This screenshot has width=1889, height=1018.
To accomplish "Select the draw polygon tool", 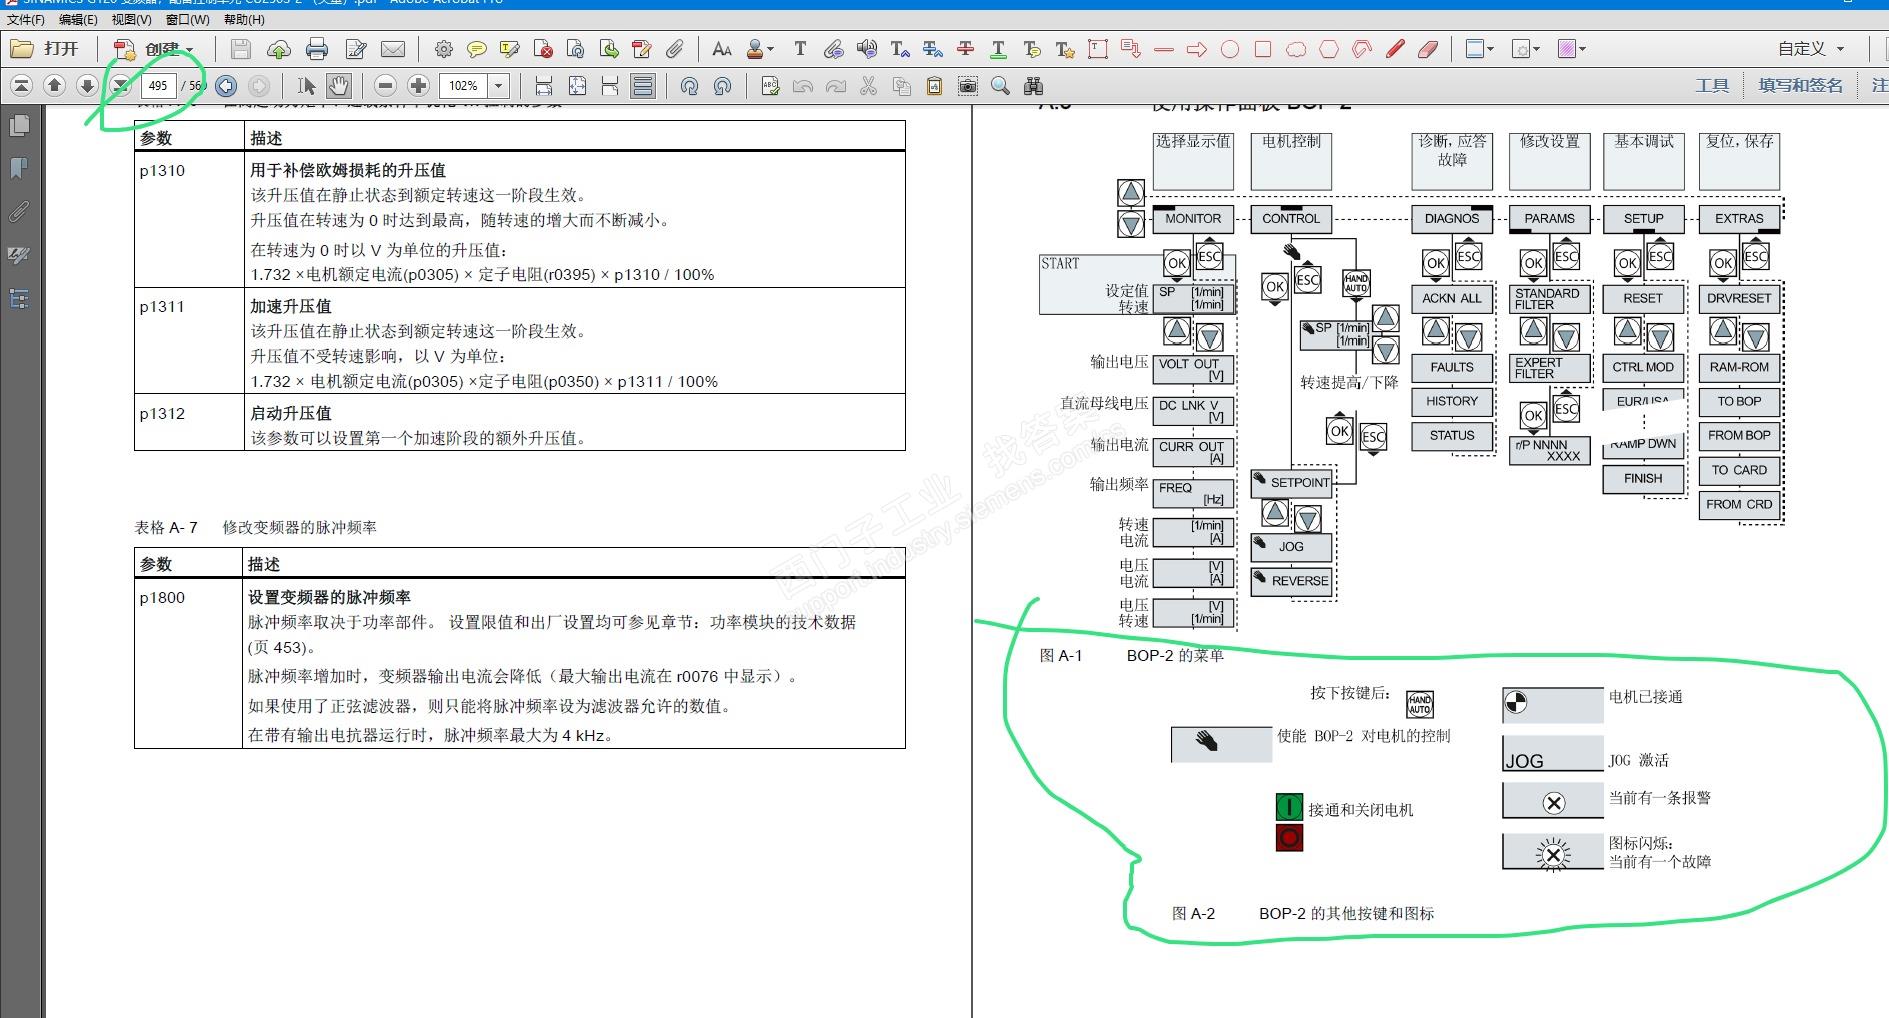I will coord(1329,49).
